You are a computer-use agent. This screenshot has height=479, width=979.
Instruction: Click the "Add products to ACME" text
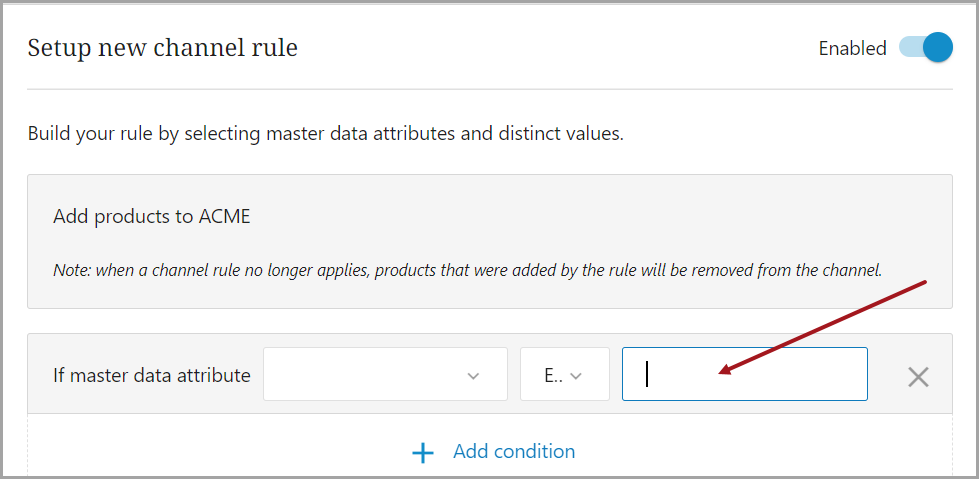tap(152, 216)
